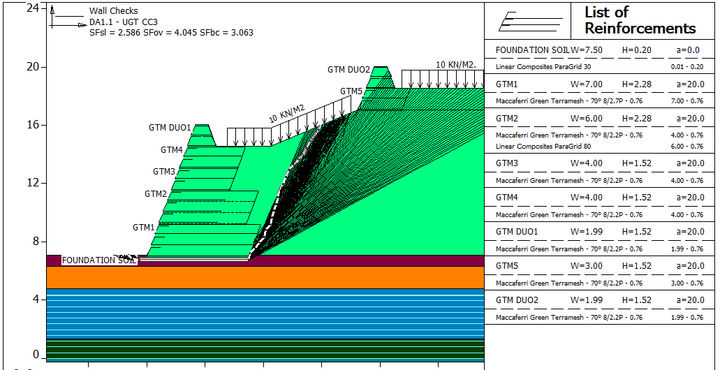Click the orange soil layer
The width and height of the screenshot is (720, 370).
point(265,278)
